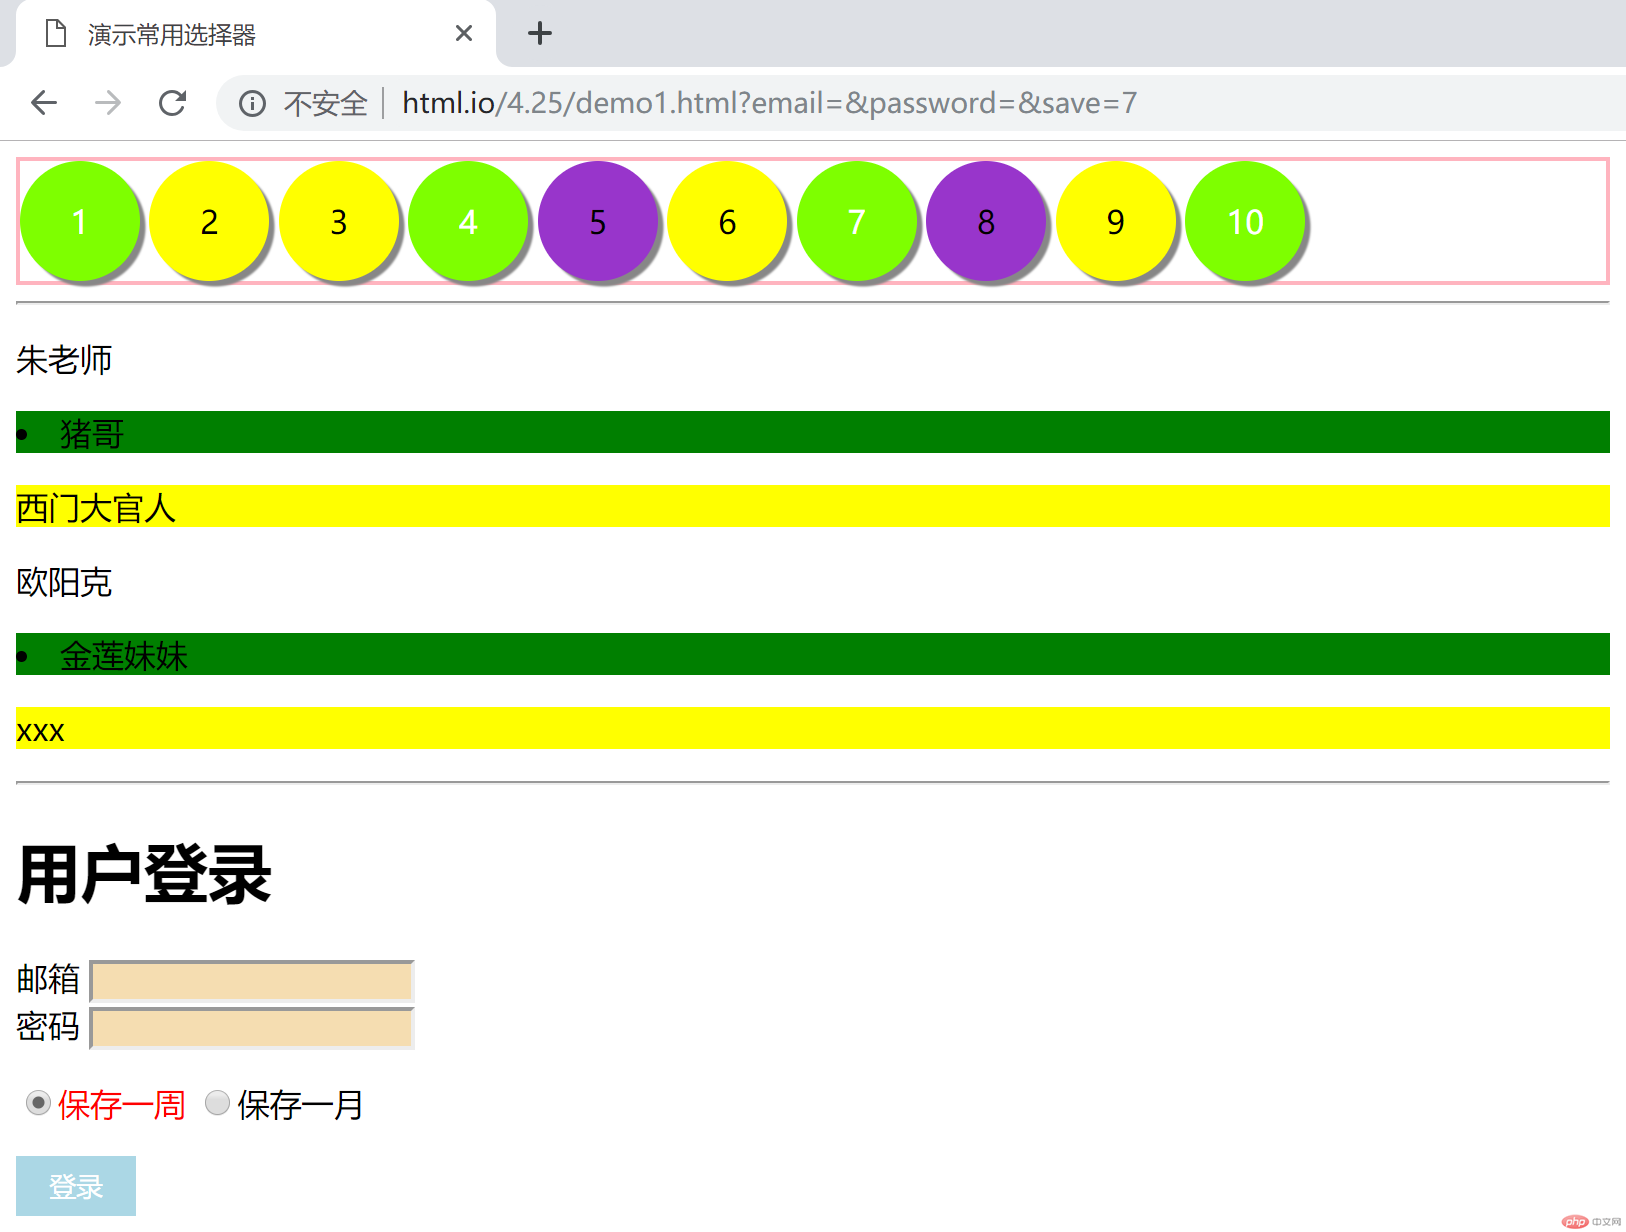Click the yellow row xxx

tap(813, 728)
